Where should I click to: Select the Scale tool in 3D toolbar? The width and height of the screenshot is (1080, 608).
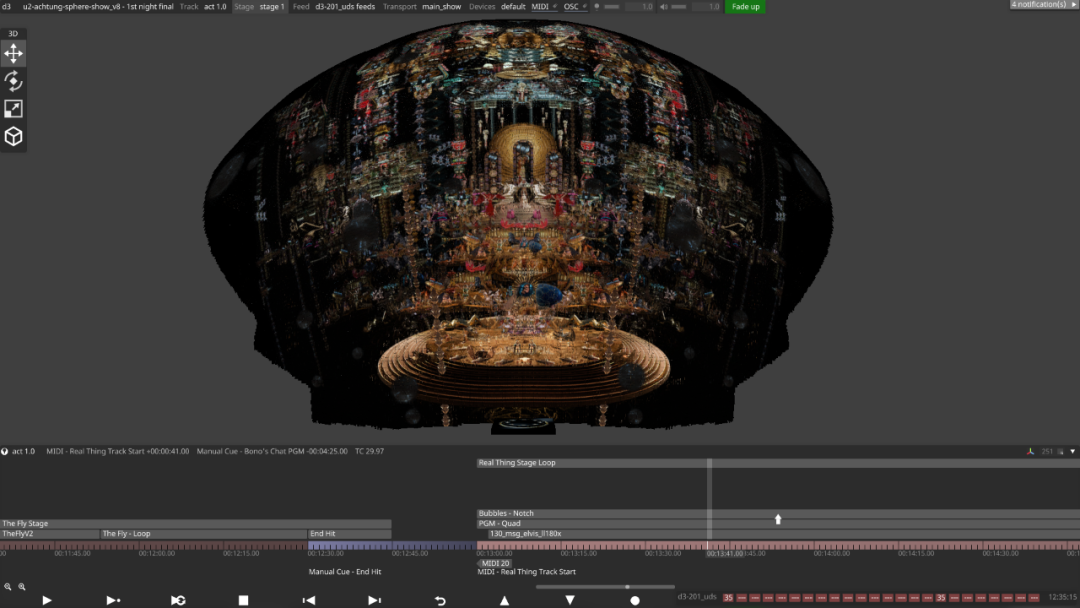[x=13, y=109]
